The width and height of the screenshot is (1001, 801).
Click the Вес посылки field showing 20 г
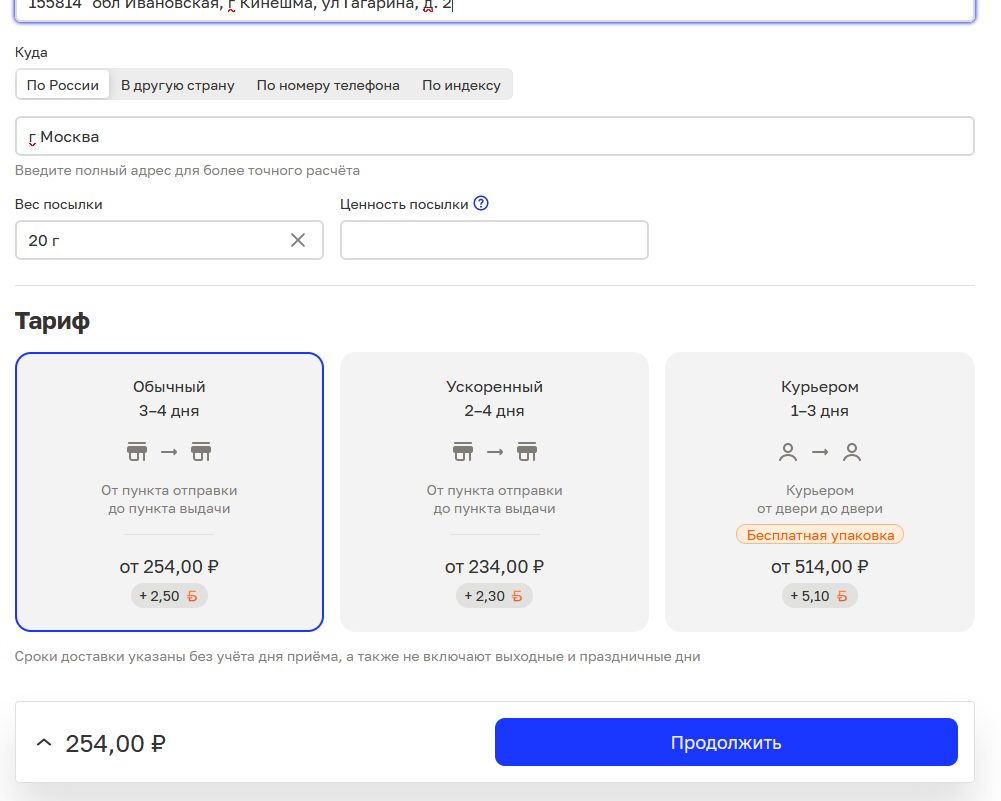pyautogui.click(x=150, y=240)
